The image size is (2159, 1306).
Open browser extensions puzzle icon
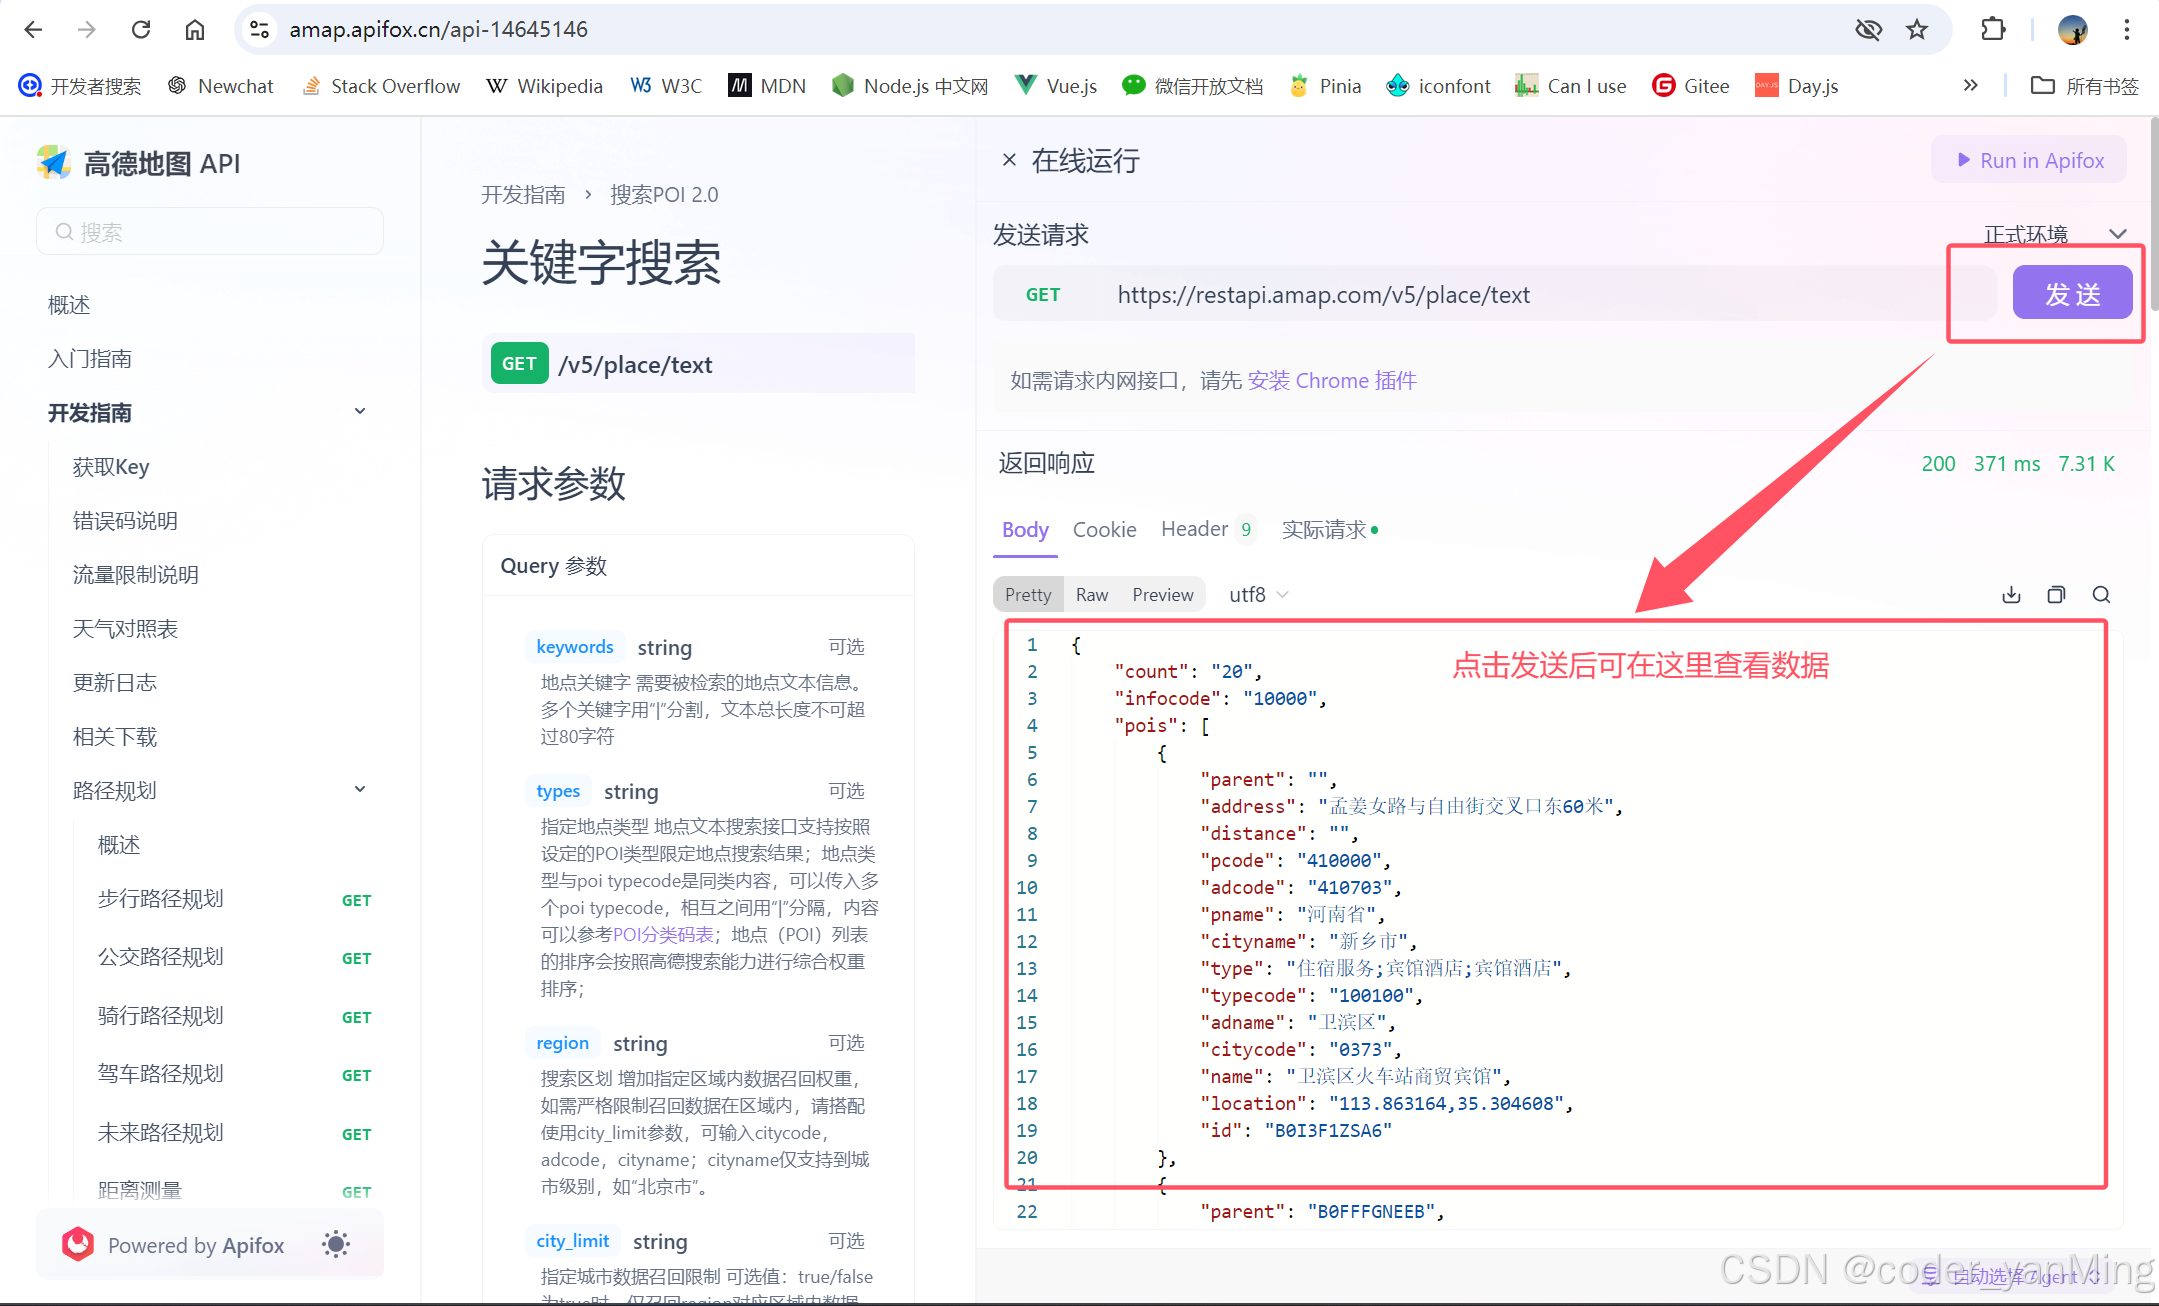tap(1992, 30)
